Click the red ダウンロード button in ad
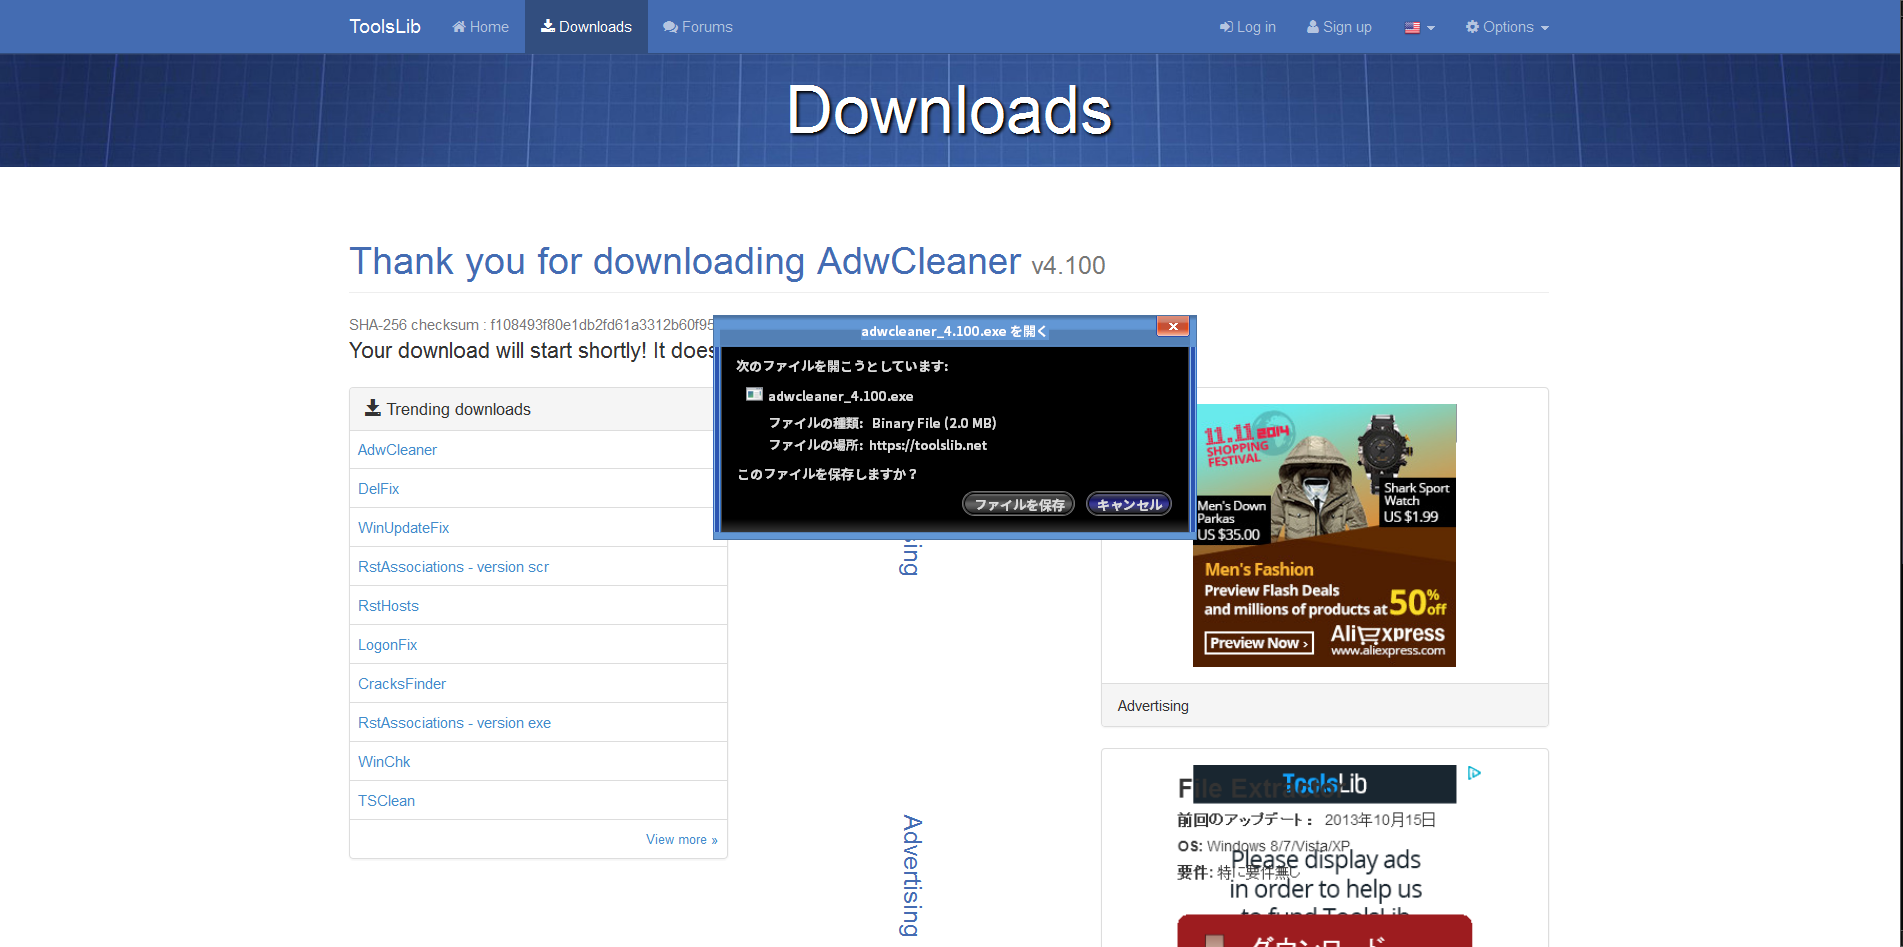 (1324, 931)
